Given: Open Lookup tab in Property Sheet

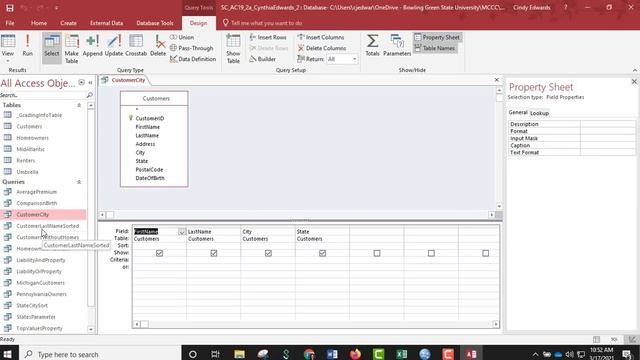Looking at the screenshot, I should [539, 113].
